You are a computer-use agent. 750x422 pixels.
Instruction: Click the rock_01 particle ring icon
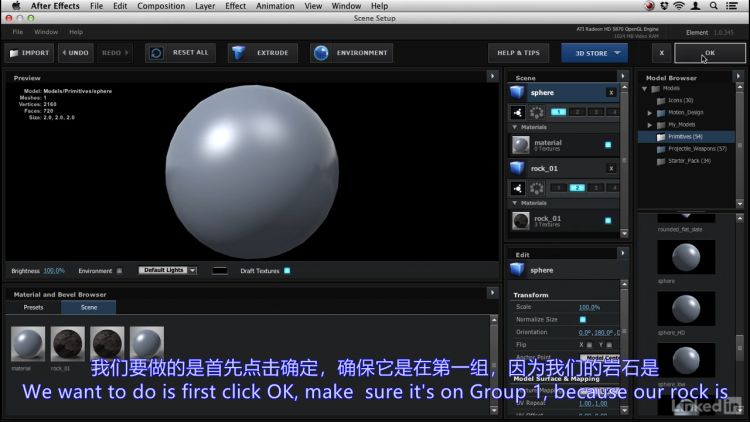536,189
